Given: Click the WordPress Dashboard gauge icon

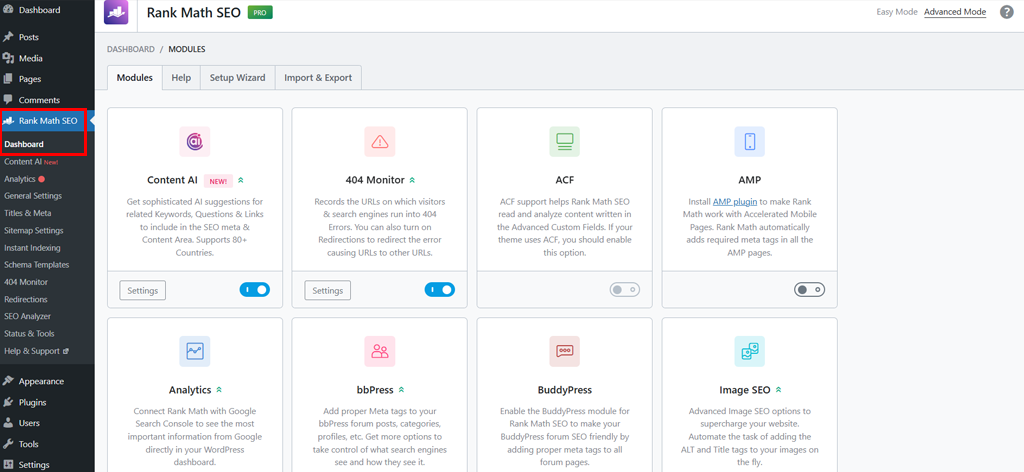Looking at the screenshot, I should click(8, 10).
